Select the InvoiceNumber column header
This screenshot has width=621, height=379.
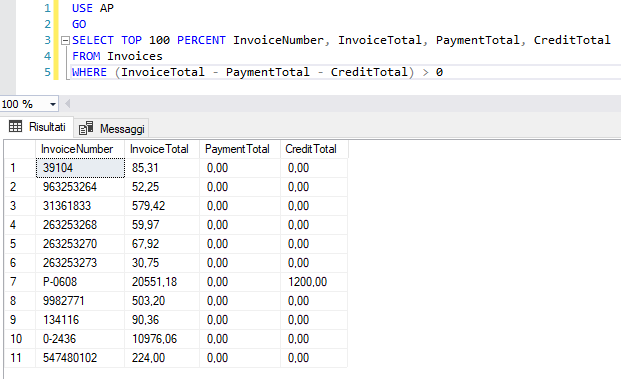click(x=80, y=149)
